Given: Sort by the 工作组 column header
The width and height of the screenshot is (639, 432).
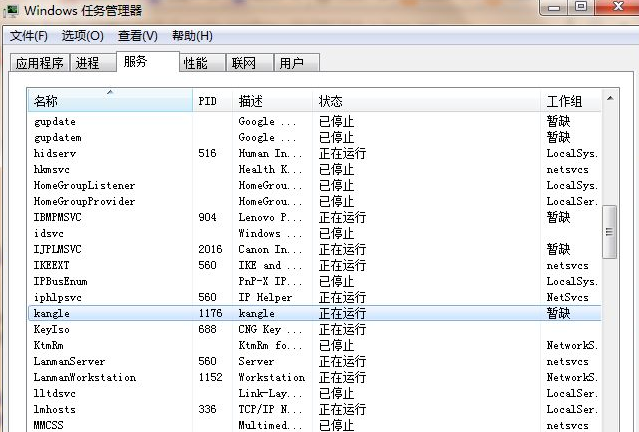Looking at the screenshot, I should pyautogui.click(x=571, y=101).
